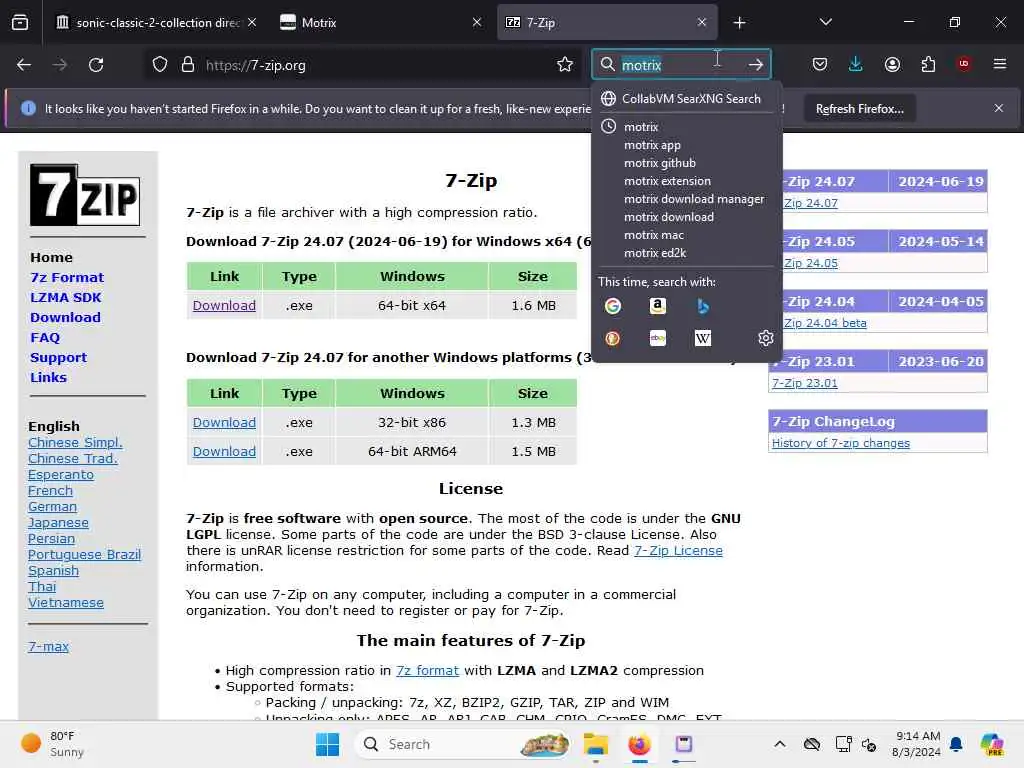Open the taskbar notification bell
The width and height of the screenshot is (1024, 768).
[956, 744]
